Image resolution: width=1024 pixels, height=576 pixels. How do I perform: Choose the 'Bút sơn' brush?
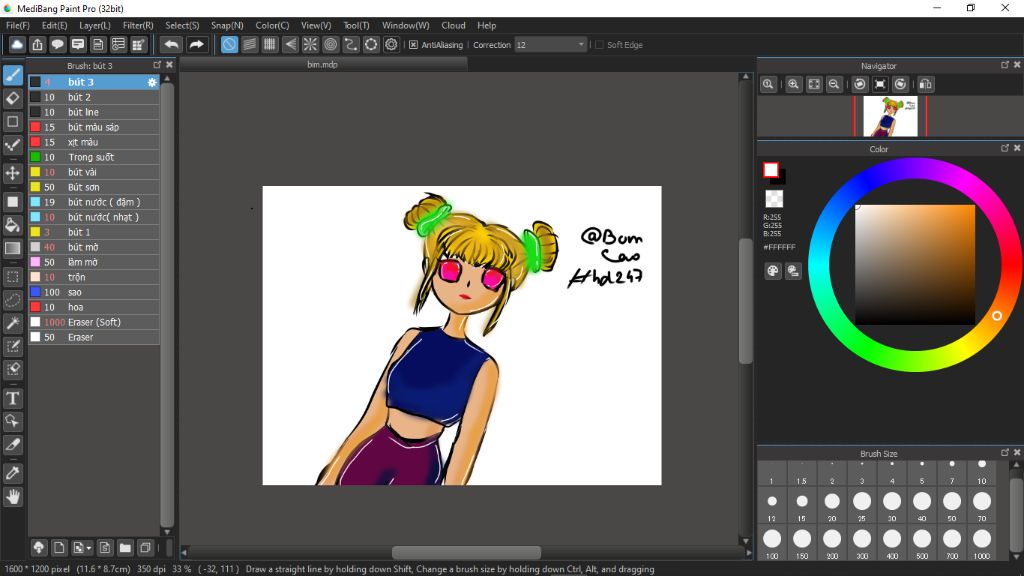94,187
